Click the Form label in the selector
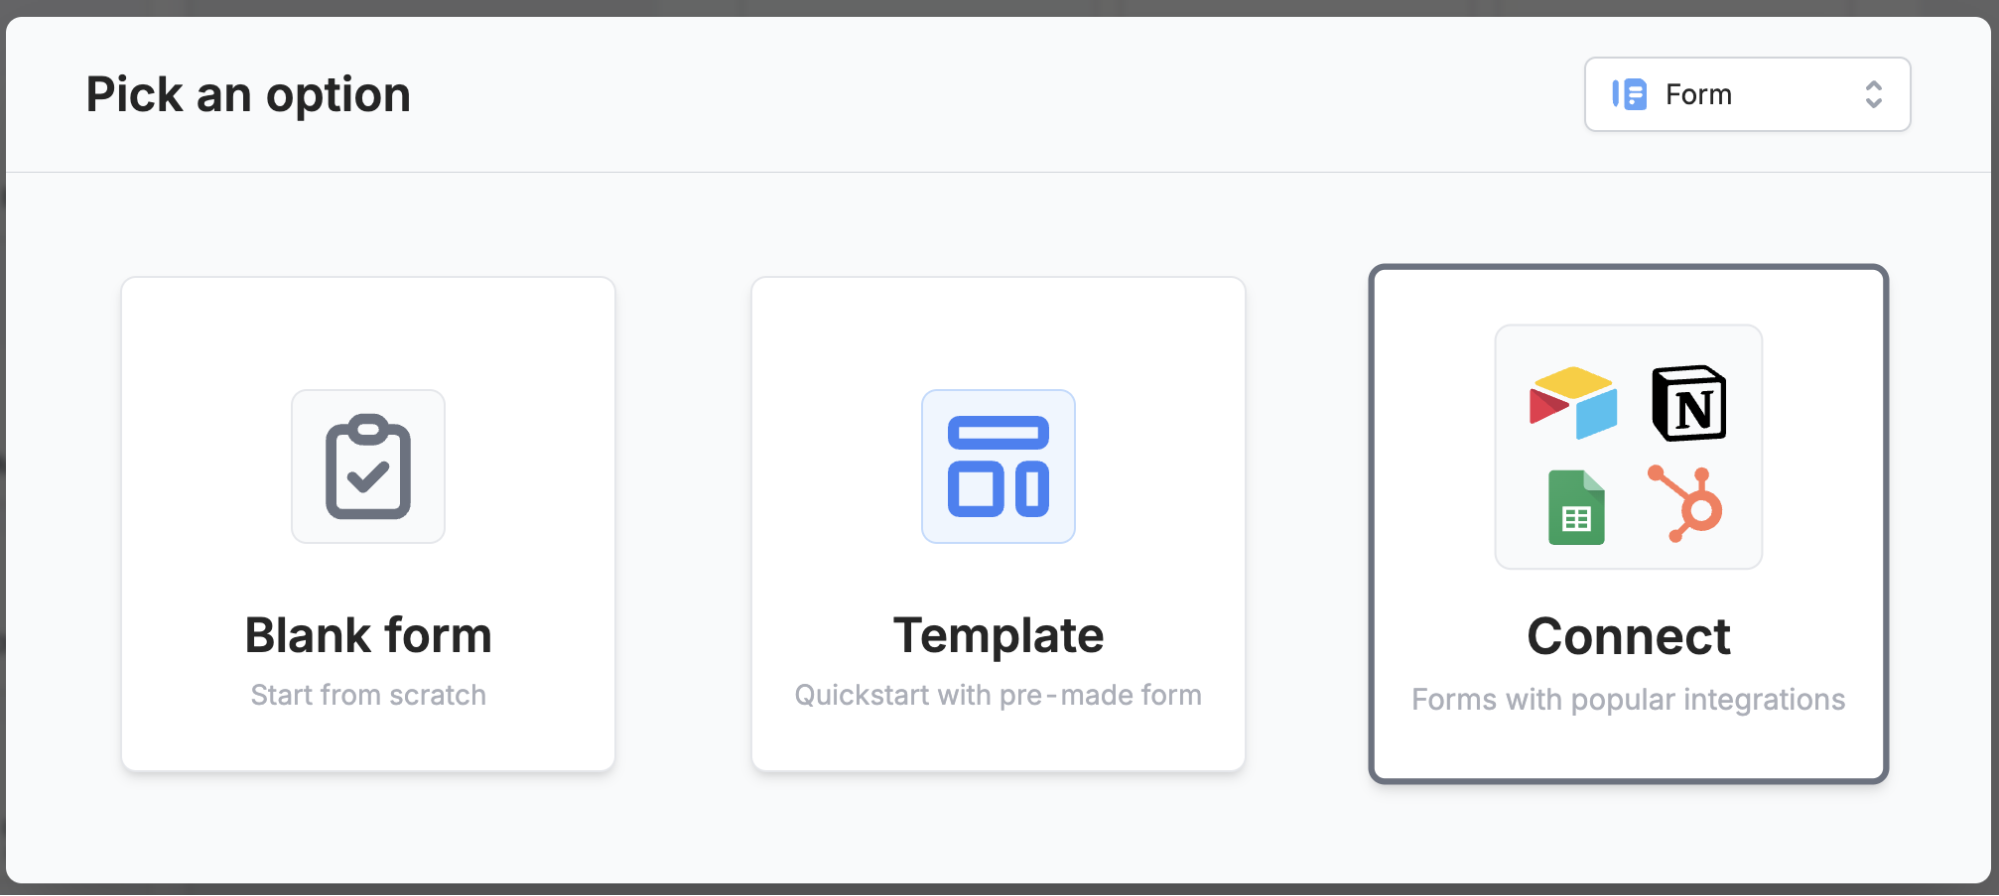The width and height of the screenshot is (1999, 896). 1697,94
